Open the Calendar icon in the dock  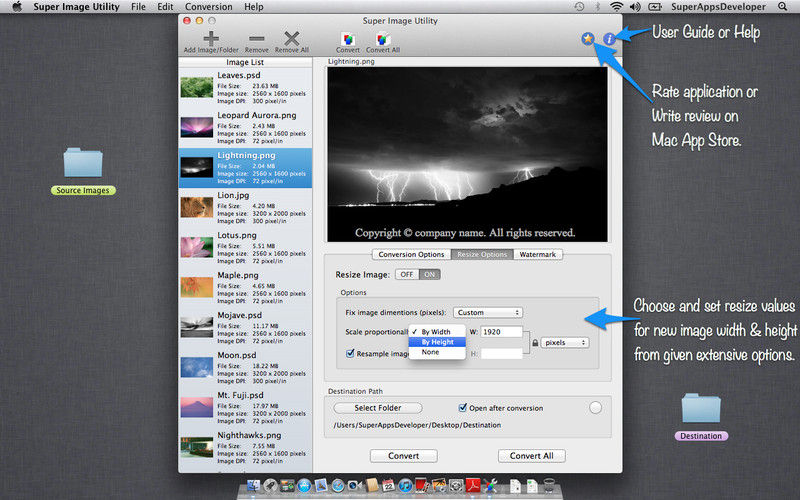click(x=388, y=485)
